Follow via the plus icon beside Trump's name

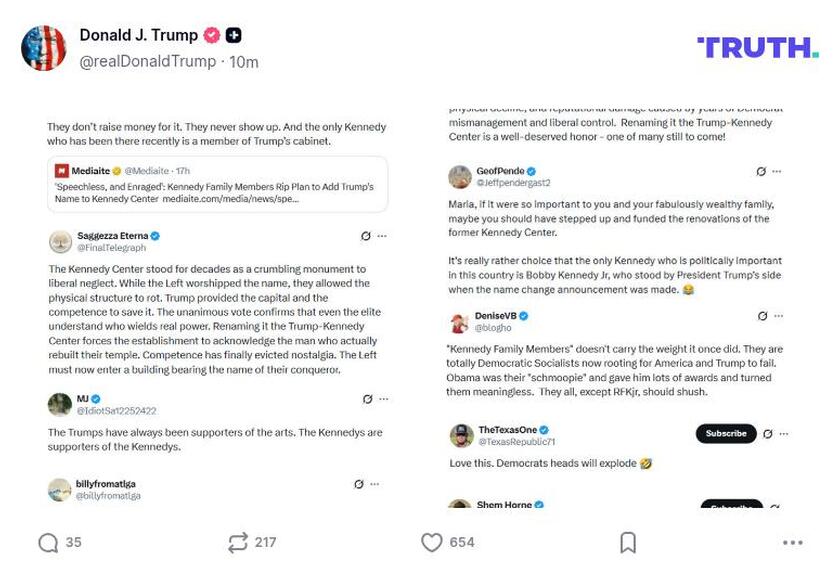pos(232,35)
